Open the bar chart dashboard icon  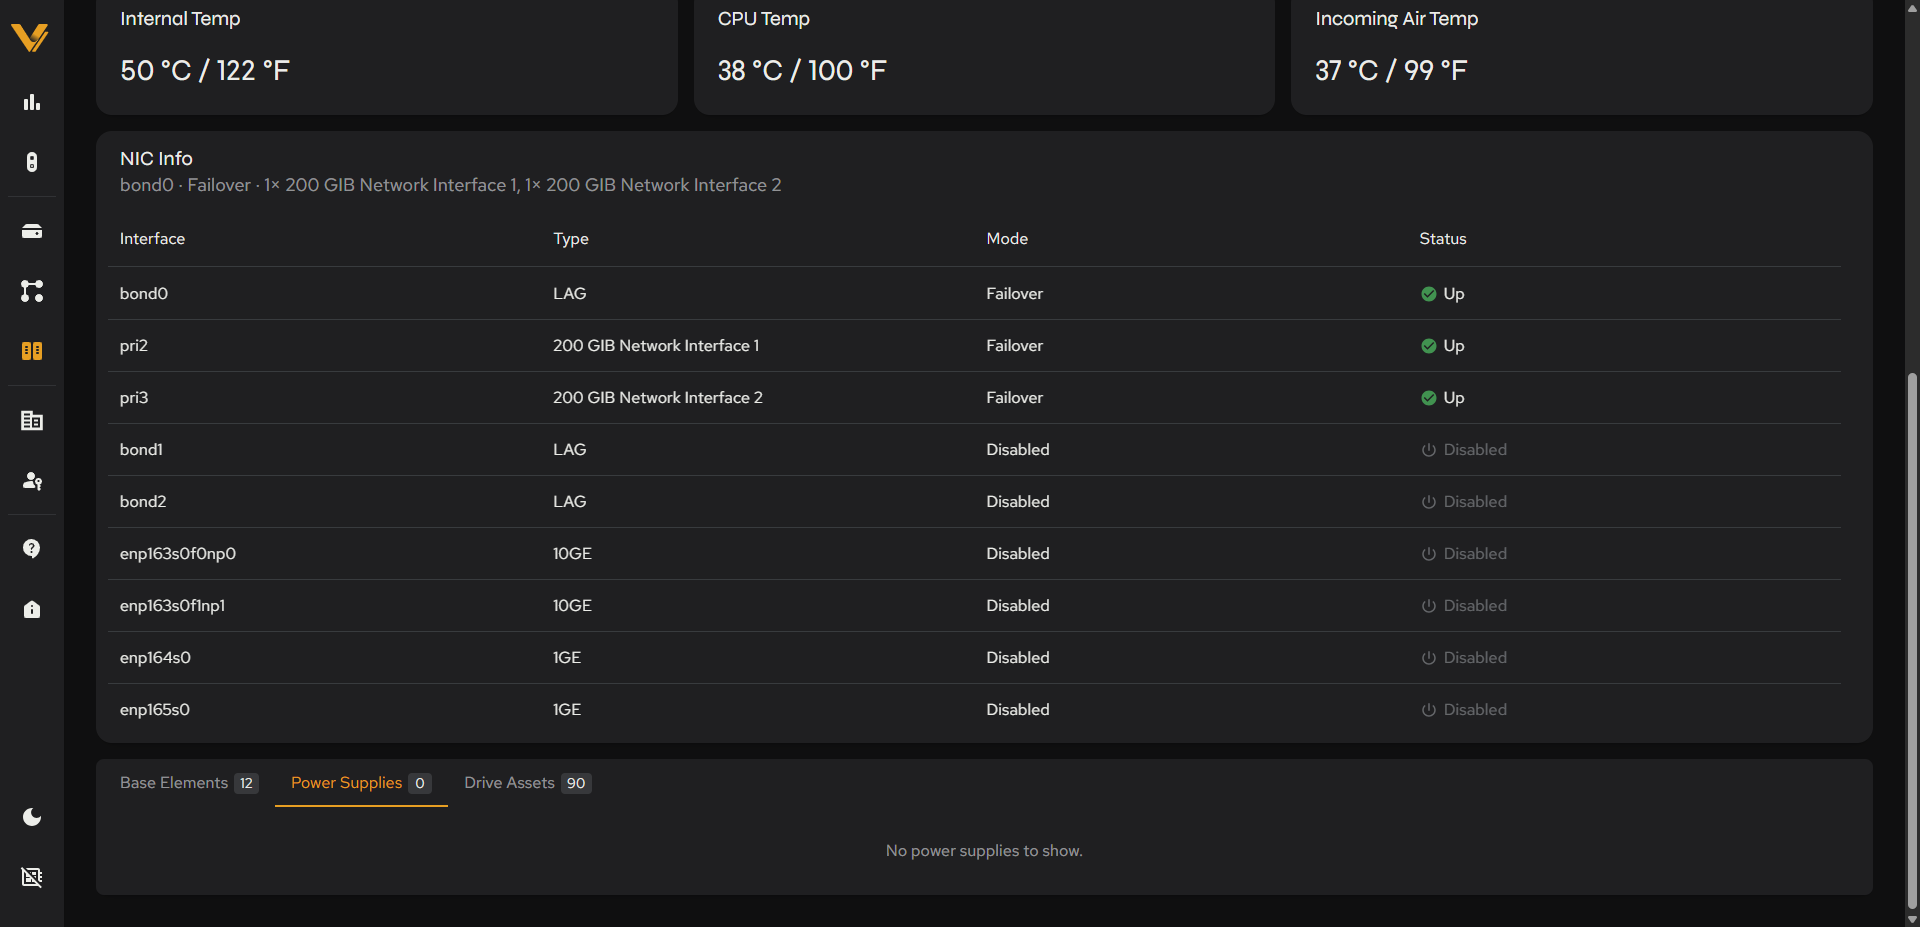[32, 102]
